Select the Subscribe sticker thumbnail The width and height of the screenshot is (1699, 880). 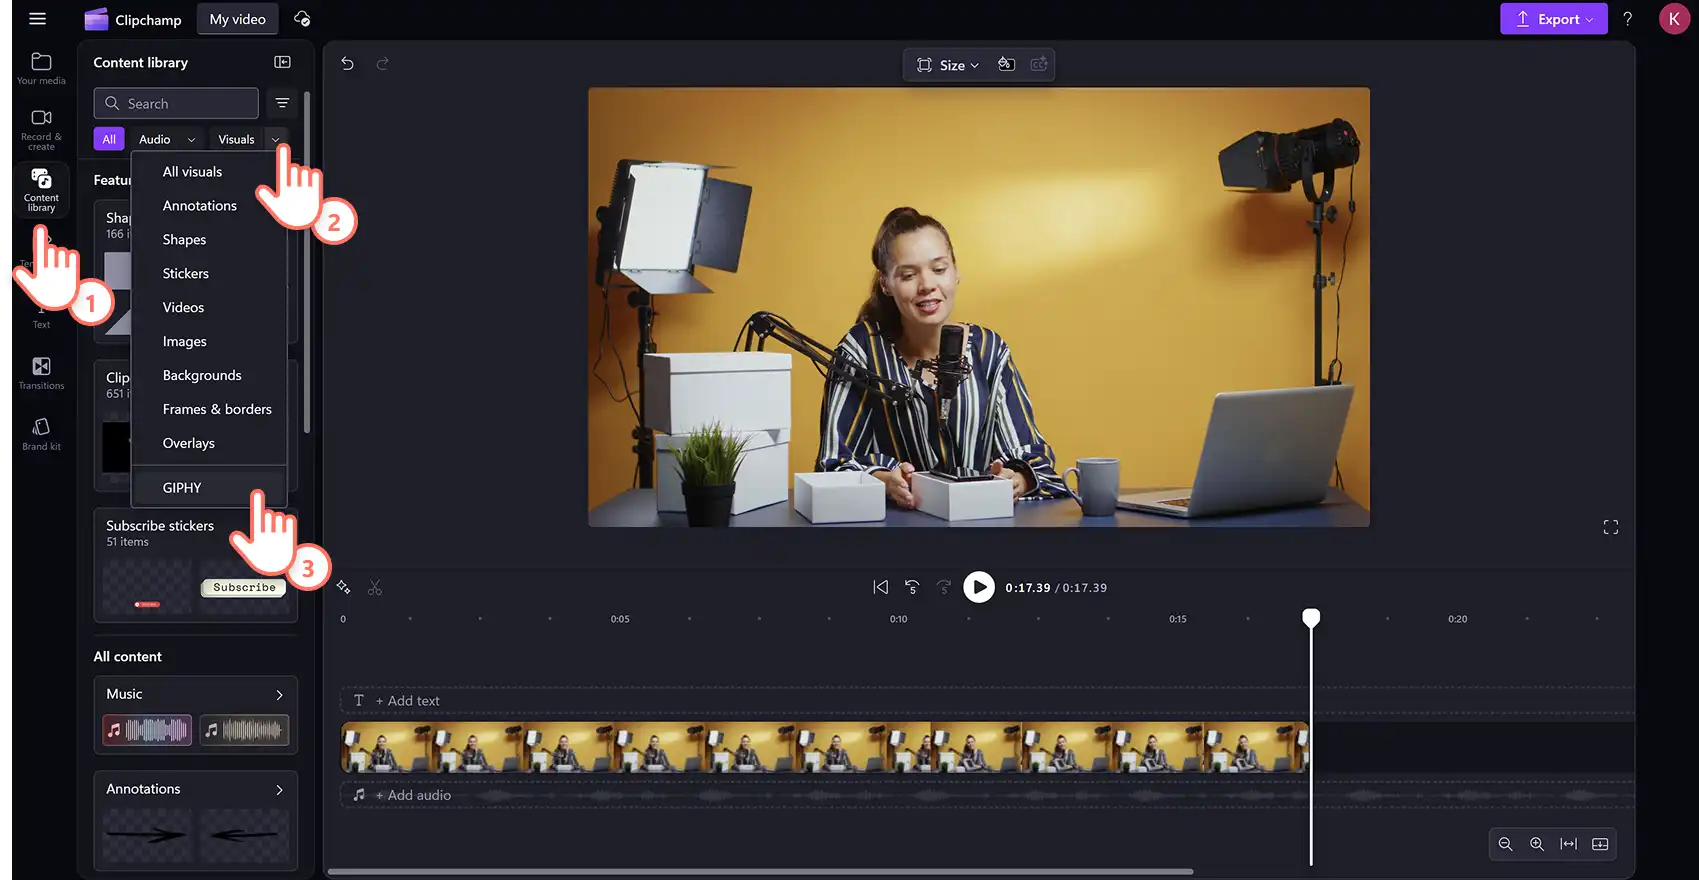click(x=244, y=588)
